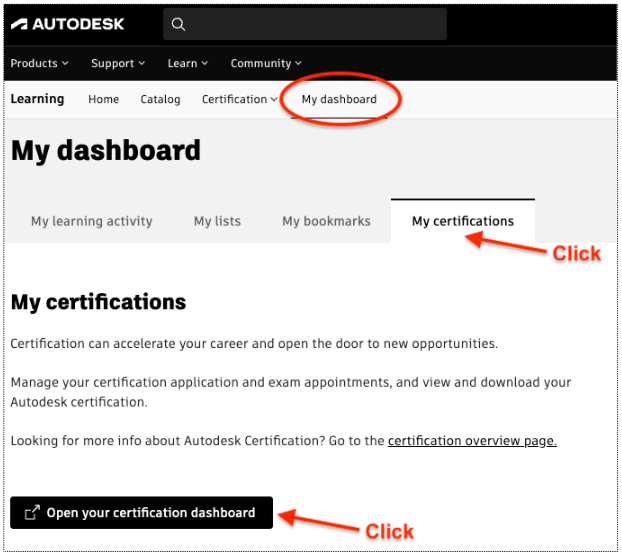Click the external-link icon on the certification dashboard button
Screen dimensions: 622x557
(32, 512)
